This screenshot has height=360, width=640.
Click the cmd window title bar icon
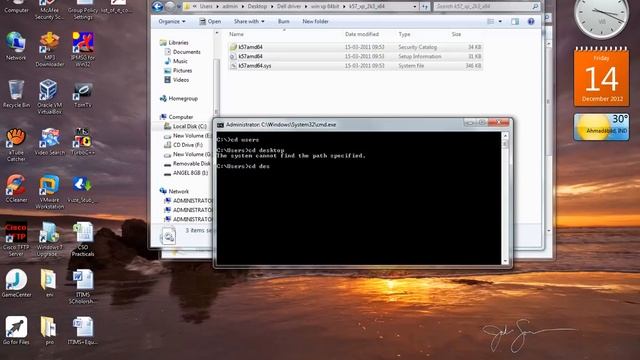220,125
